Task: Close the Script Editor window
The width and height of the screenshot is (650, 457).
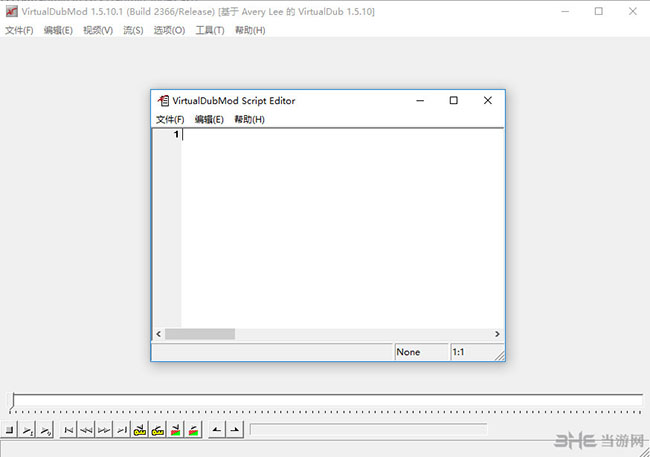Action: [488, 100]
